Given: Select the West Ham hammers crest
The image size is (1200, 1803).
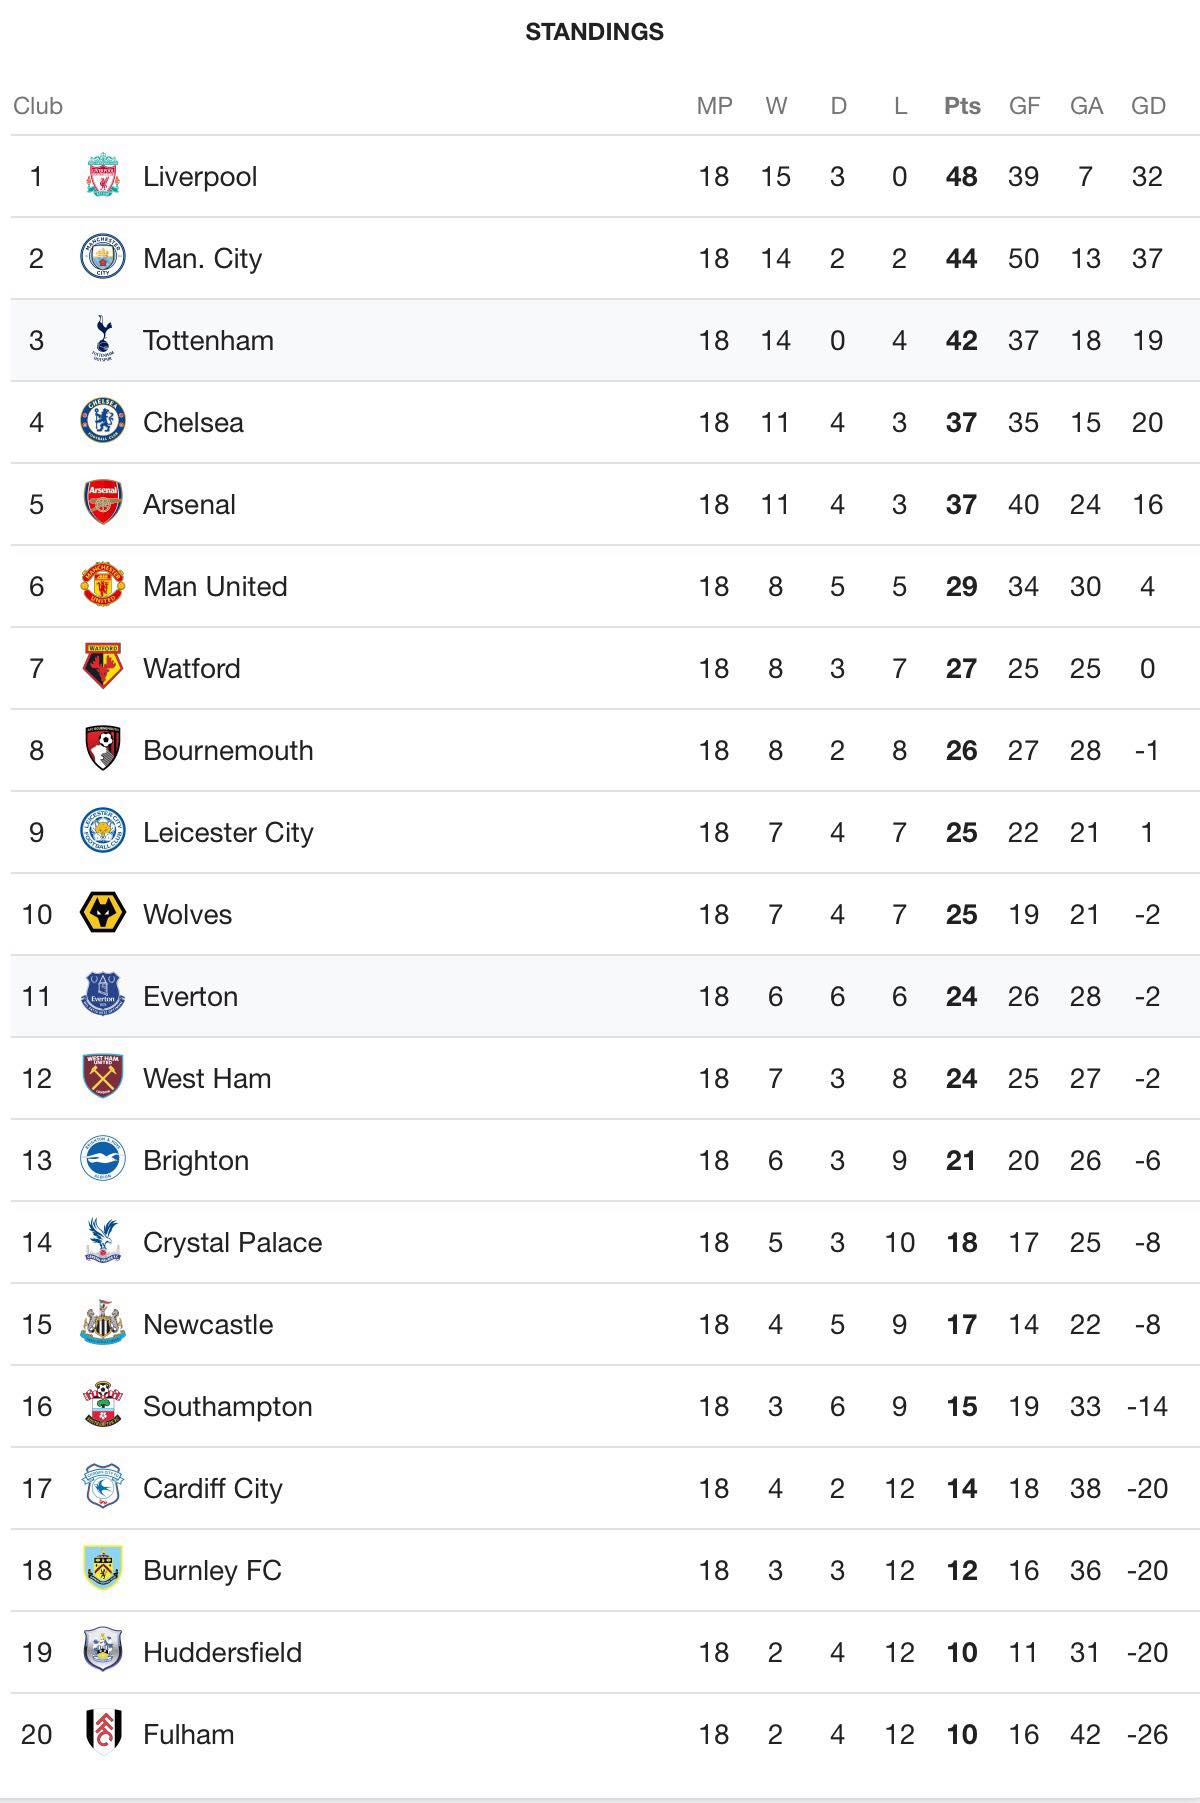Looking at the screenshot, I should pos(102,1078).
